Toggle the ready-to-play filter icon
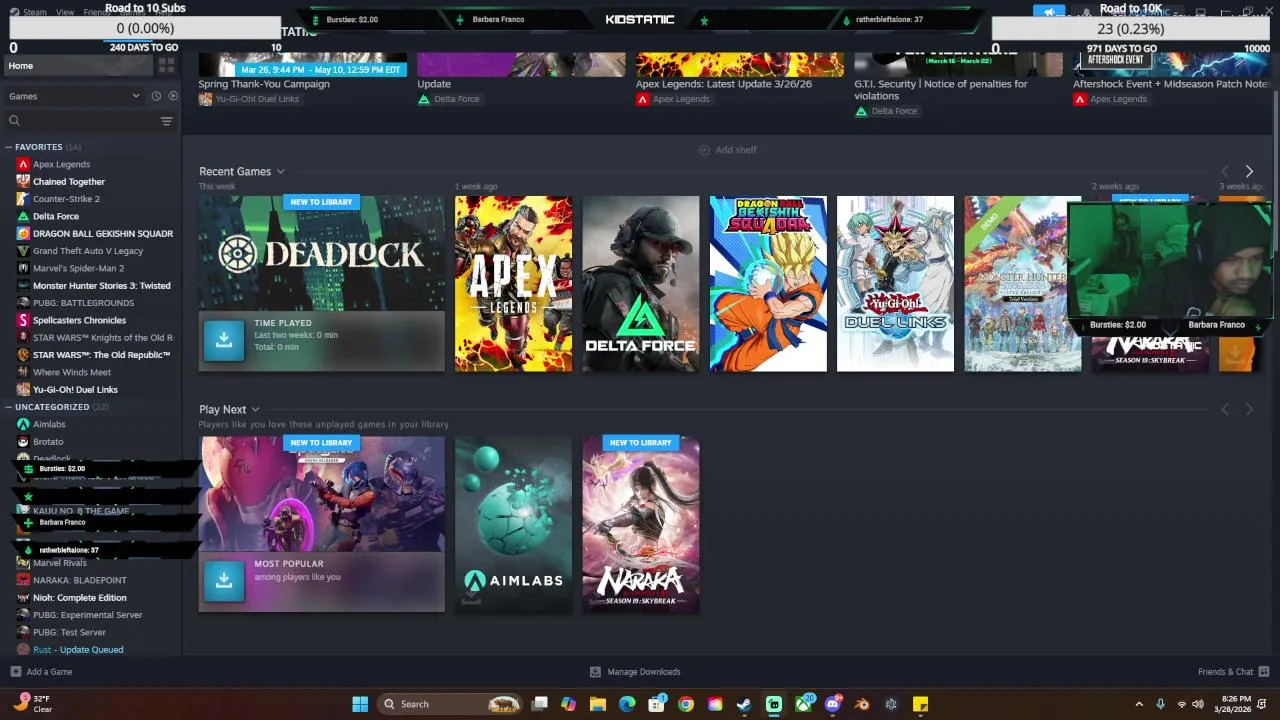The width and height of the screenshot is (1280, 720). [x=173, y=96]
